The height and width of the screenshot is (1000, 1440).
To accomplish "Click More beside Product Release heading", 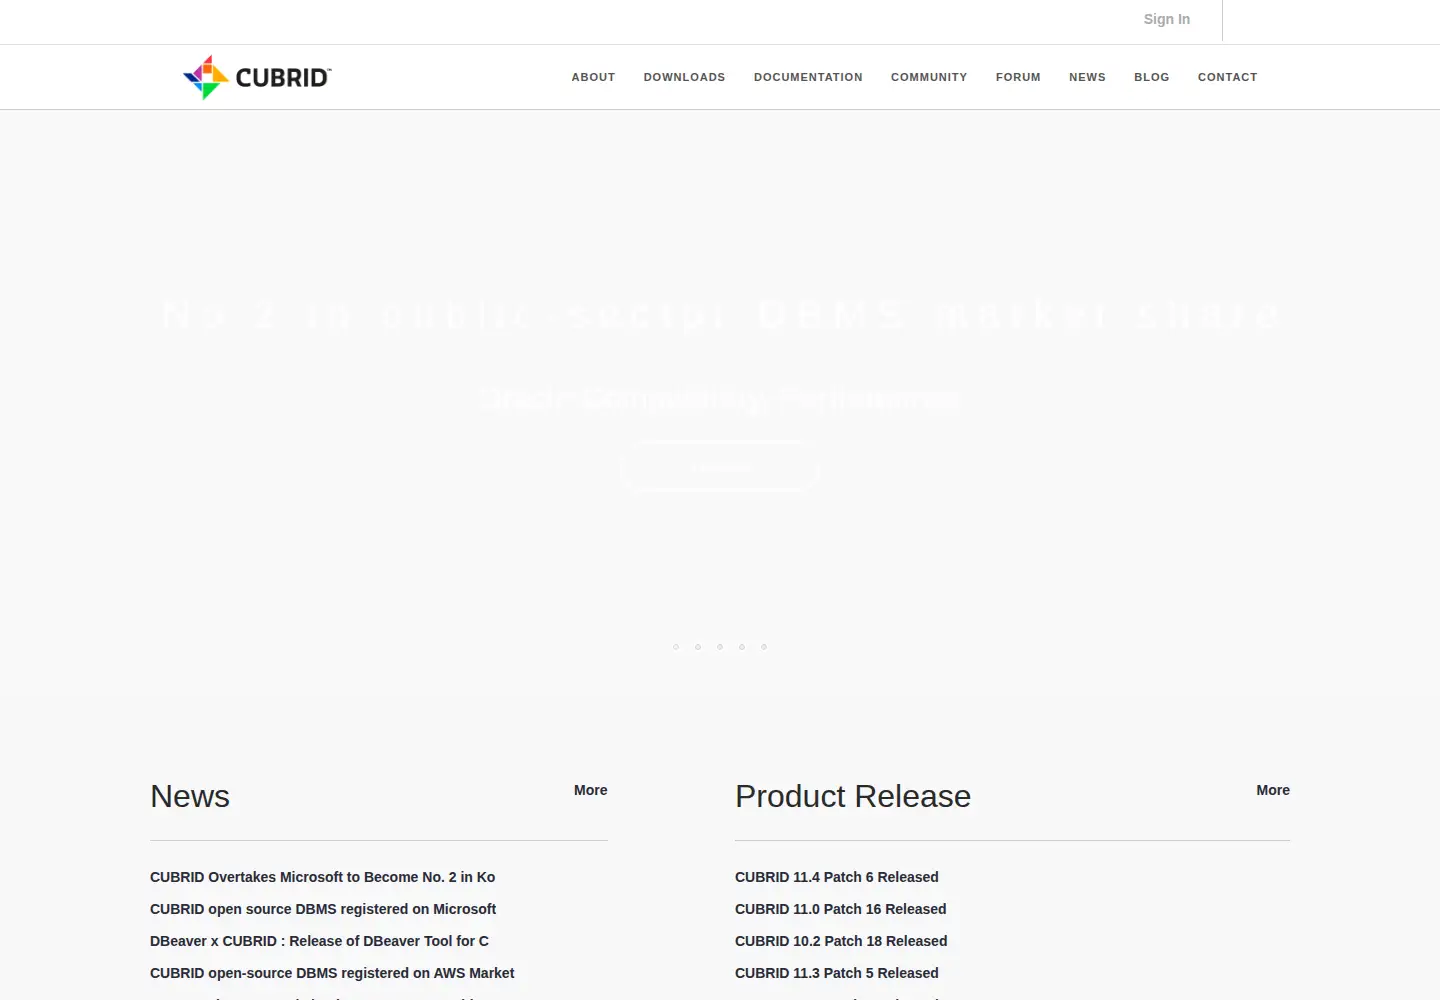I will 1273,790.
